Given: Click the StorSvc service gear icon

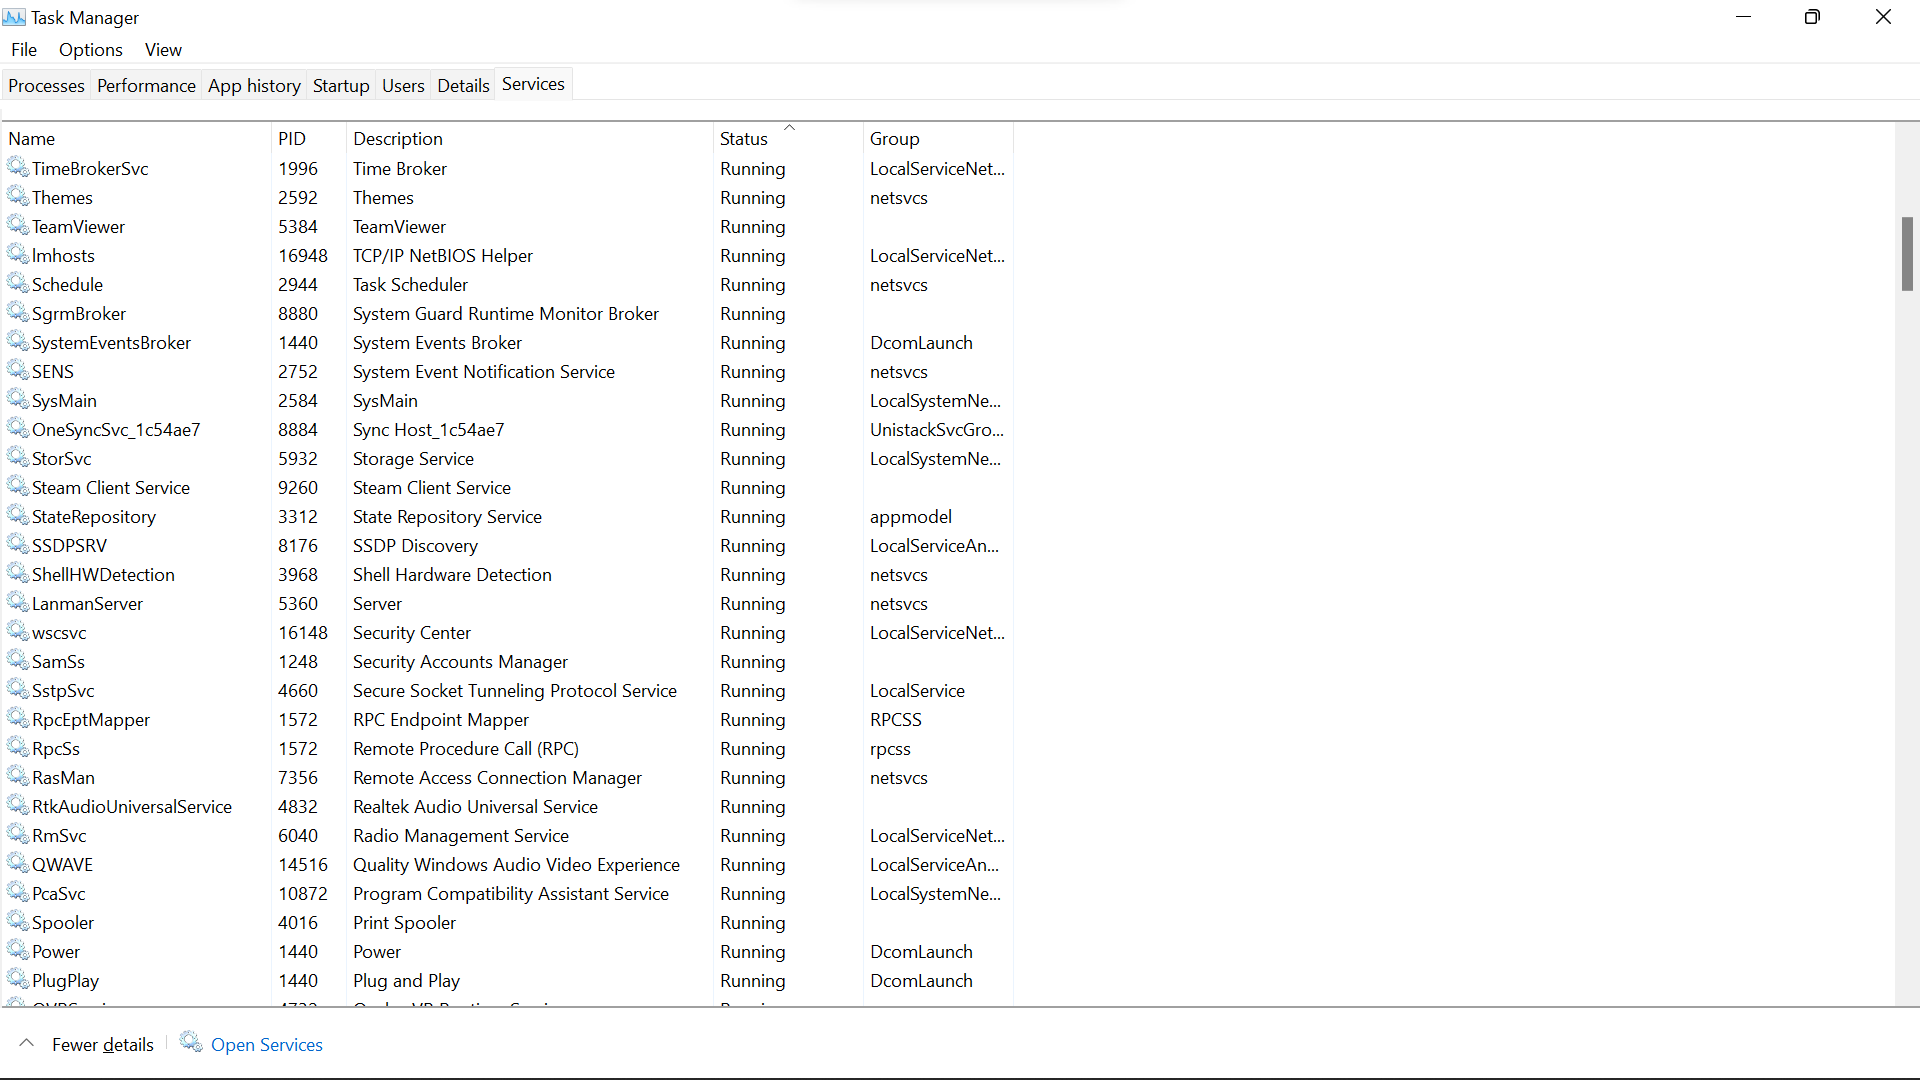Looking at the screenshot, I should (x=18, y=457).
